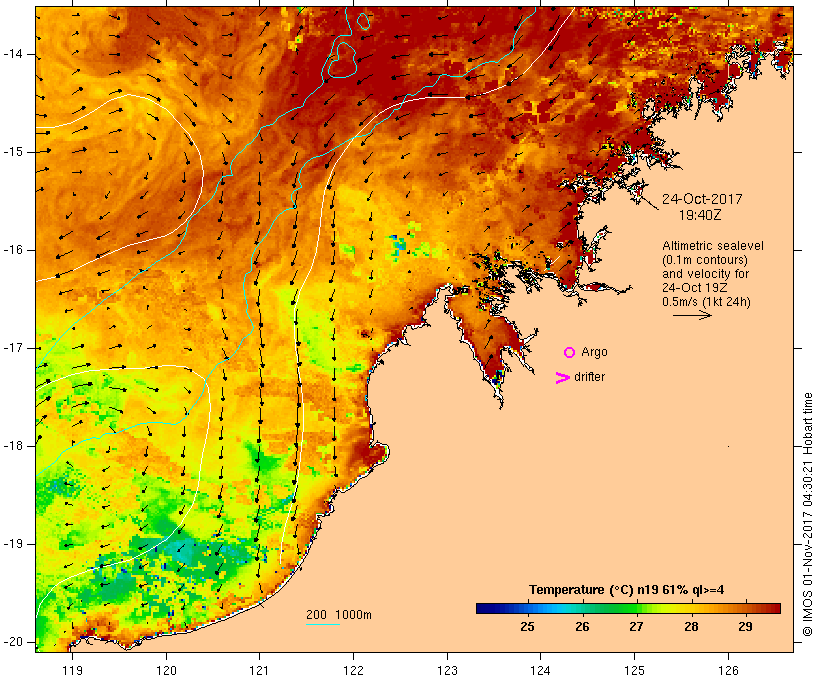Viewport: 820px width, 680px height.
Task: Click the -15 latitude axis label
Action: (13, 152)
